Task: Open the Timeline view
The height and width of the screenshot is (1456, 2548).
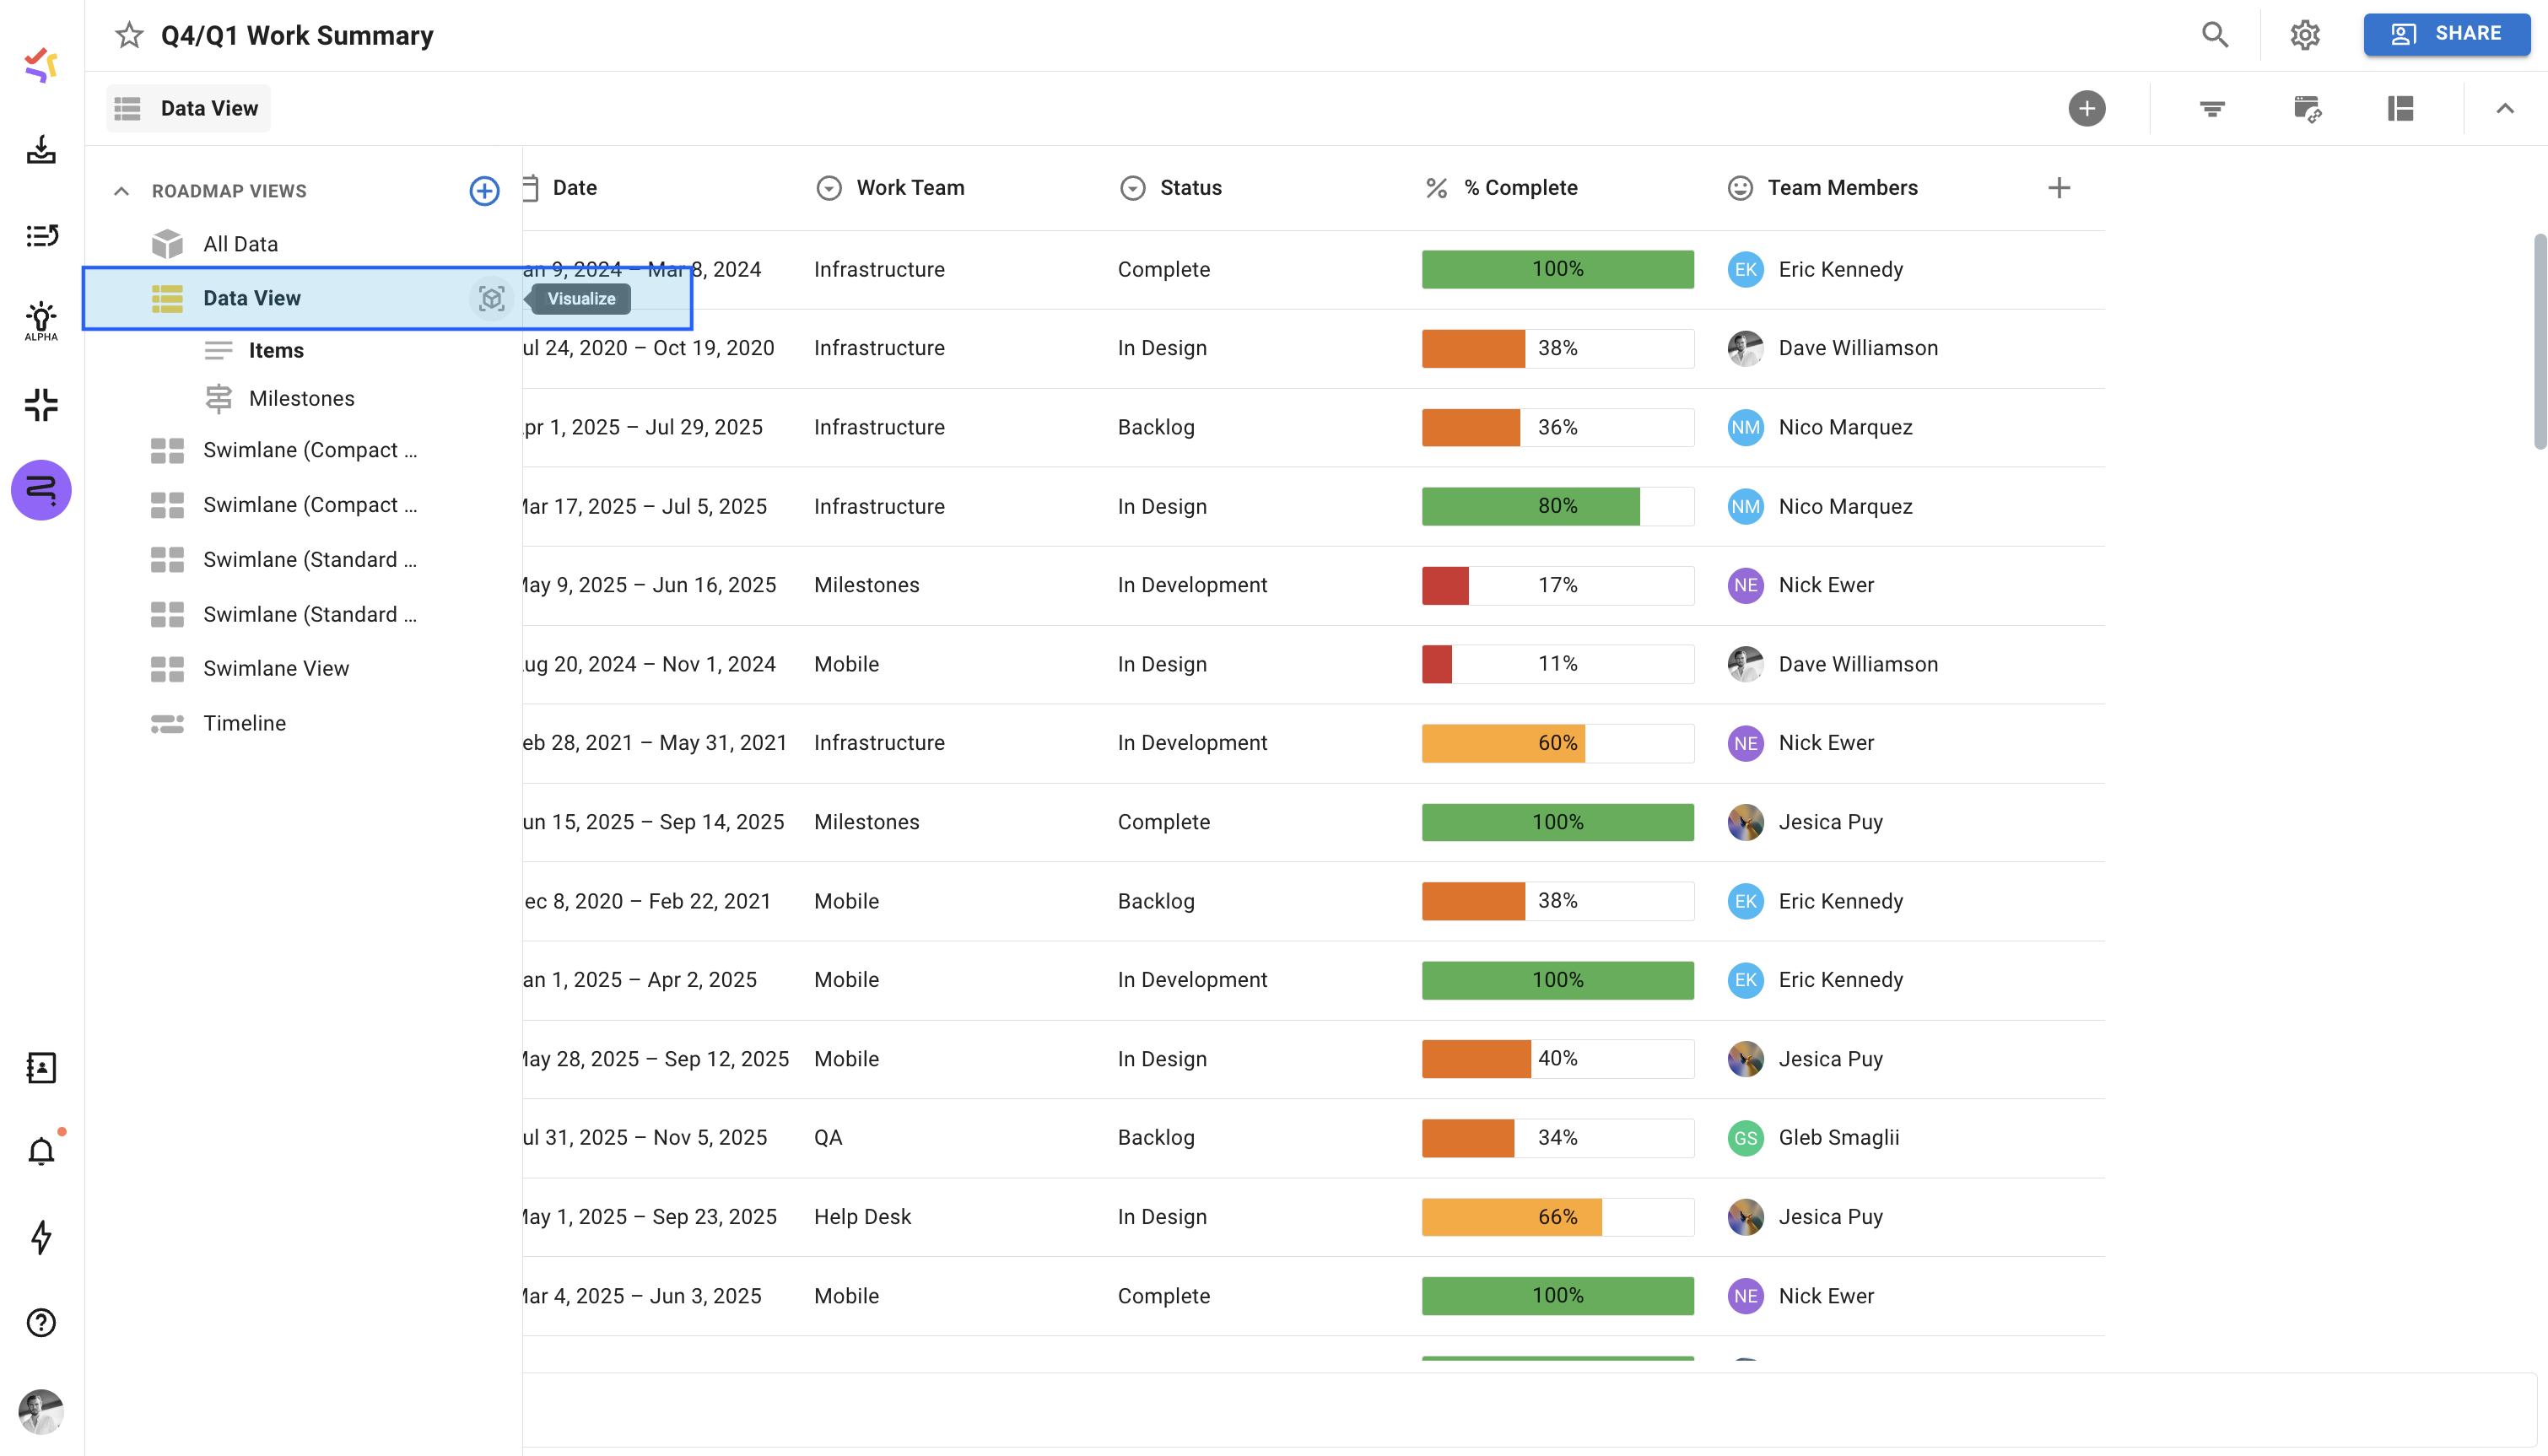Action: point(244,723)
